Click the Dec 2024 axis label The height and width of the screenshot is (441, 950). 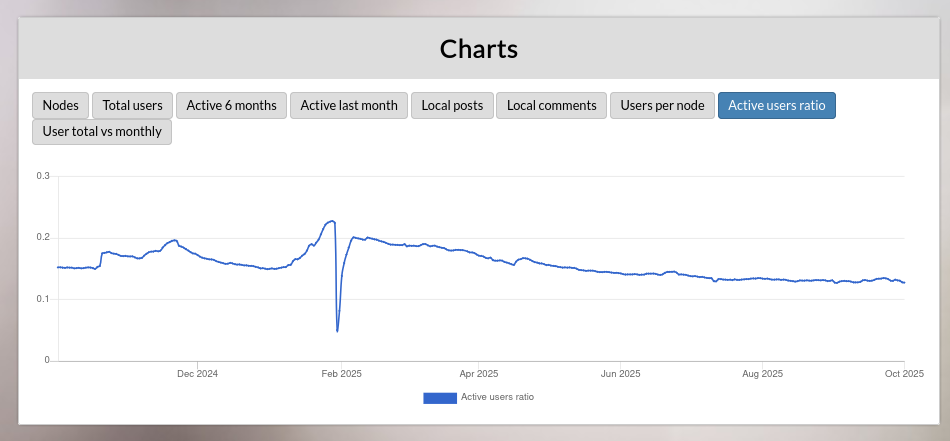click(197, 374)
